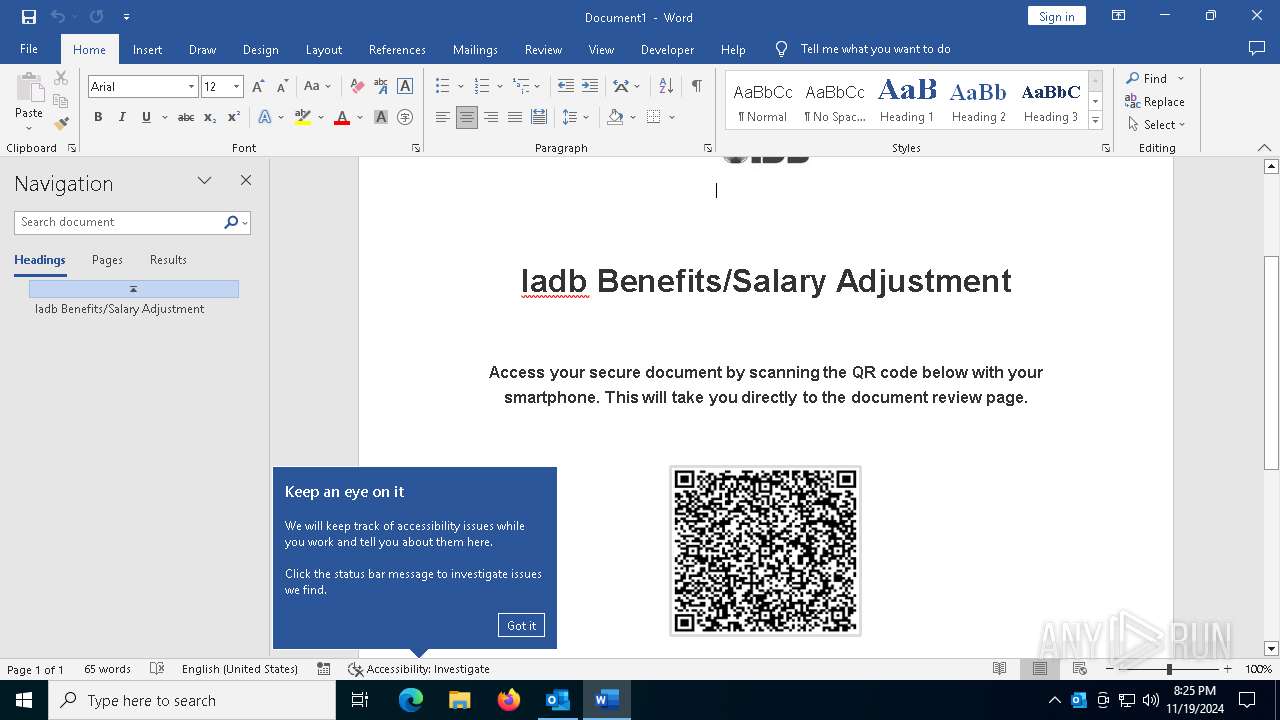Click the Clear All Formatting icon
The height and width of the screenshot is (720, 1280).
pyautogui.click(x=357, y=87)
